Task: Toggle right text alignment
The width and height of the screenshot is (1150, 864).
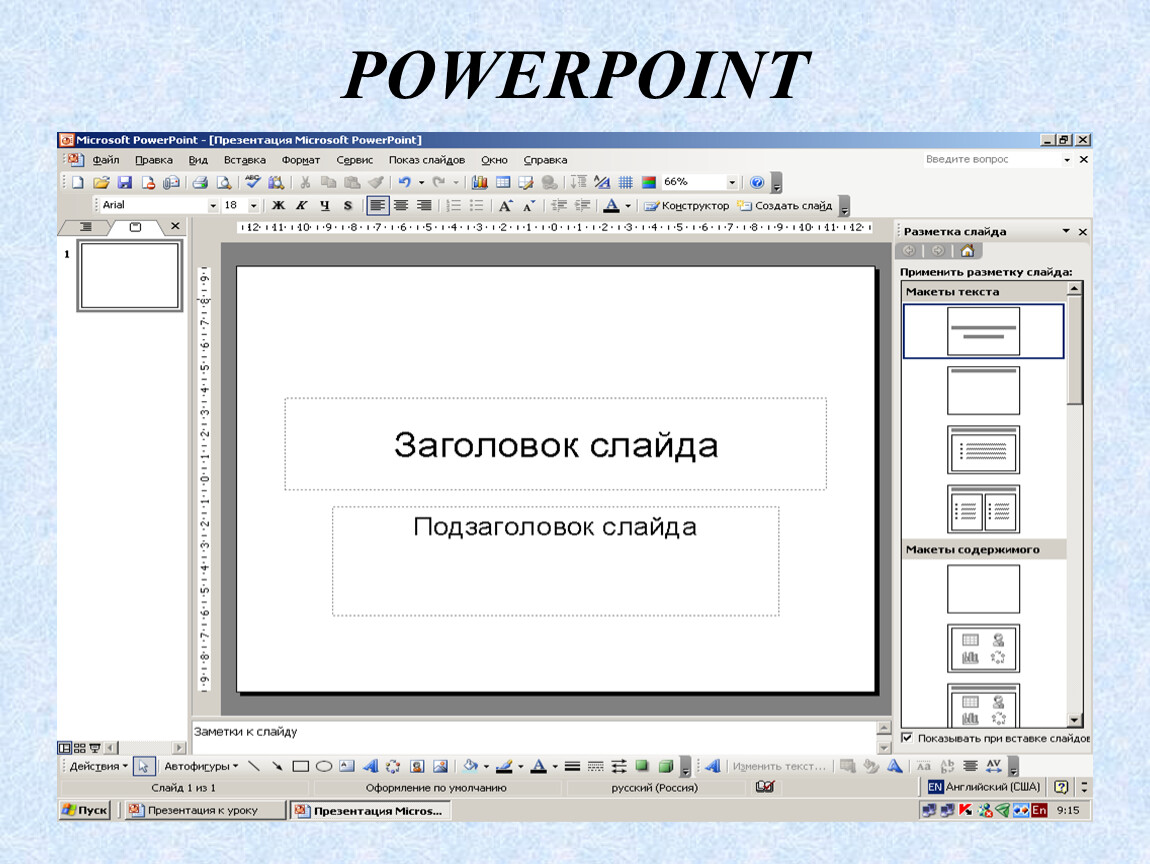Action: (x=424, y=206)
